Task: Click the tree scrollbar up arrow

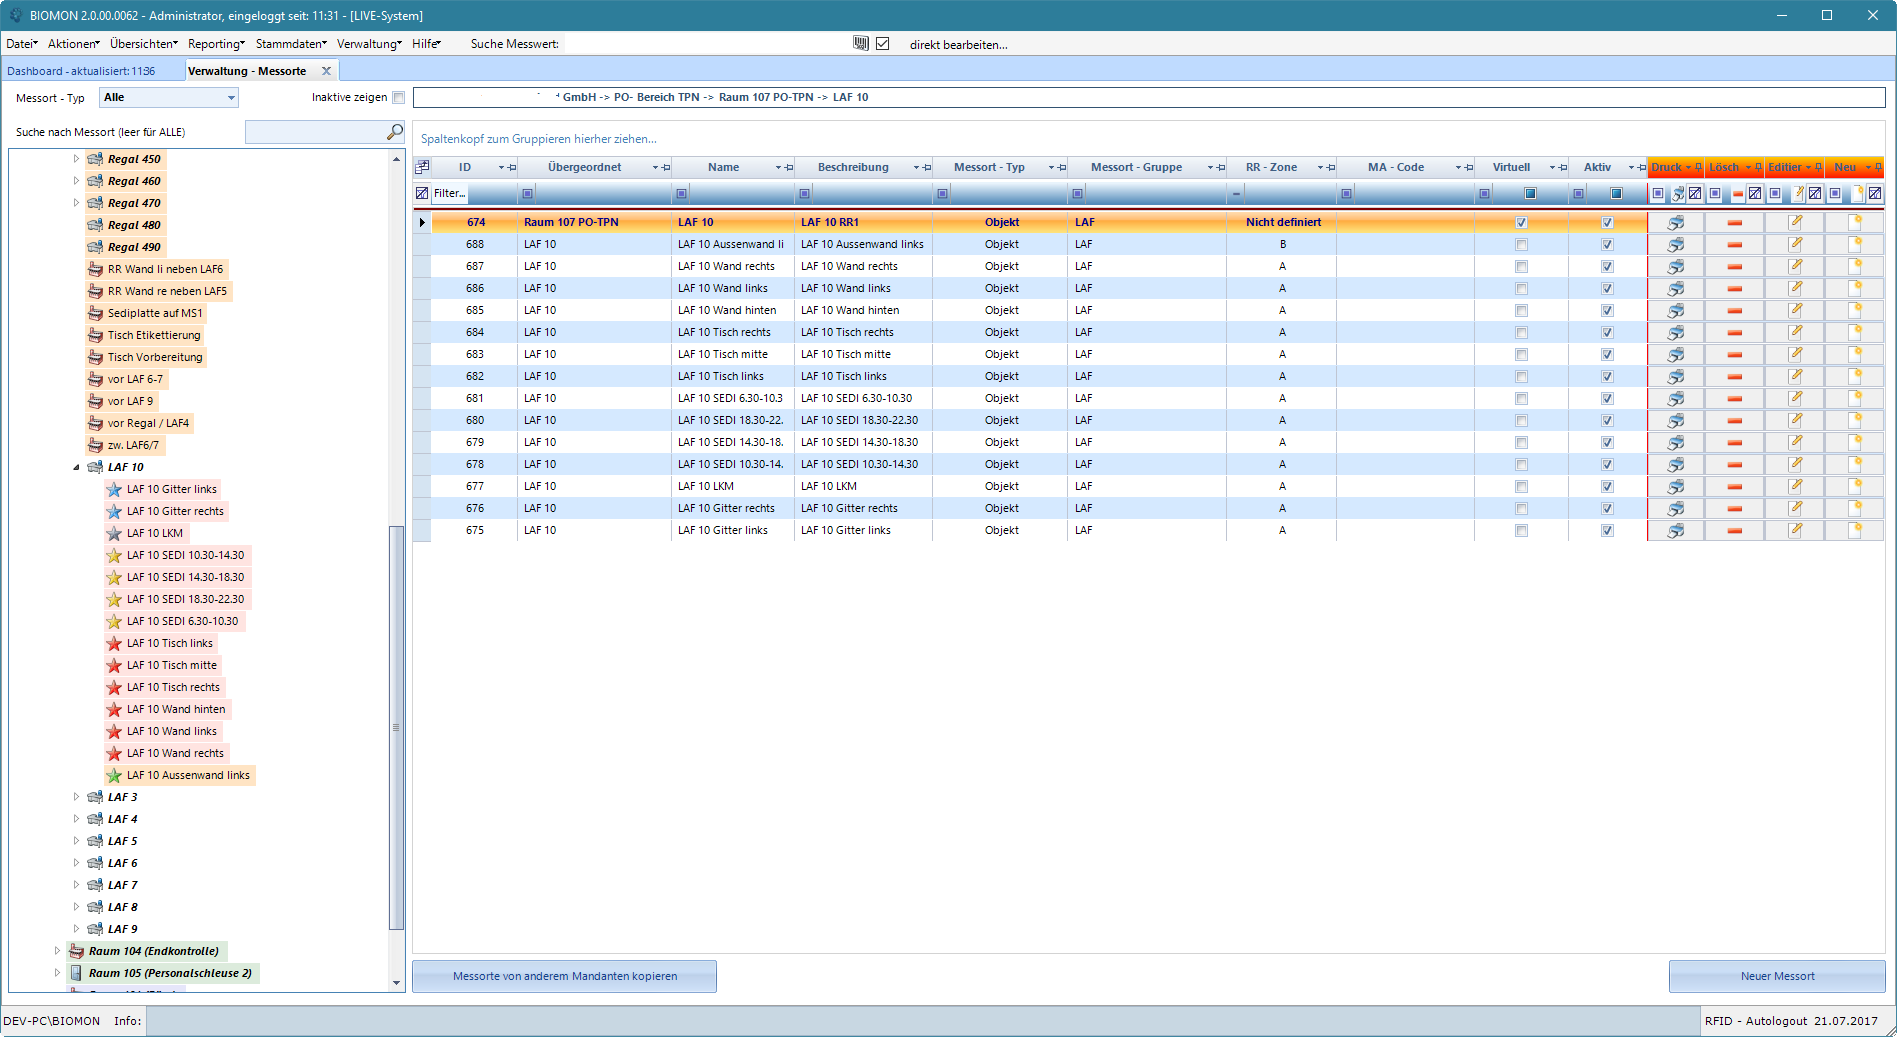Action: tap(396, 159)
